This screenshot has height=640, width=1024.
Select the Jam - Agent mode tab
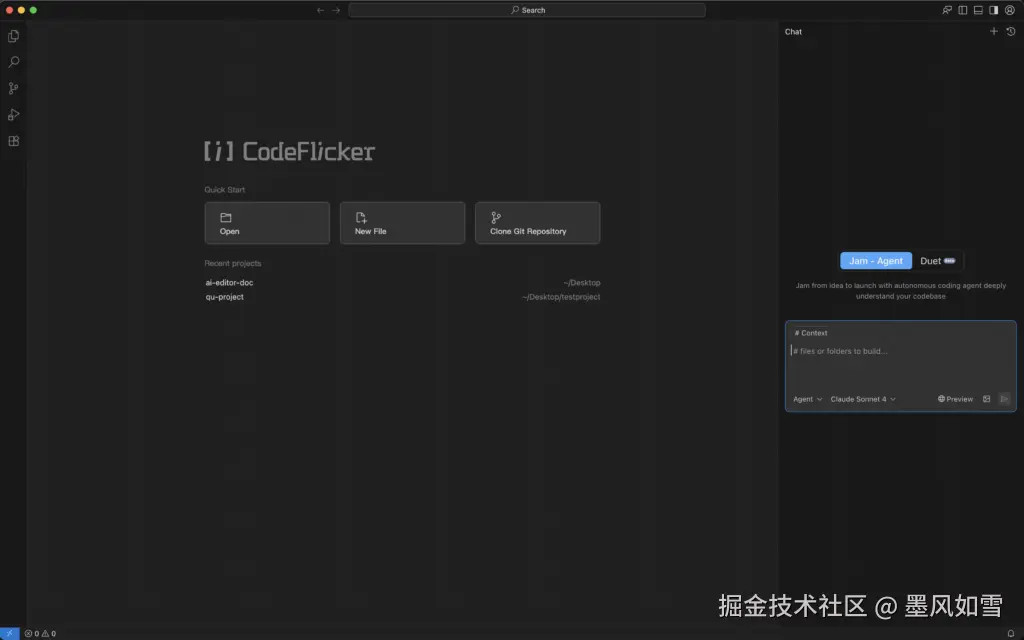click(x=876, y=261)
